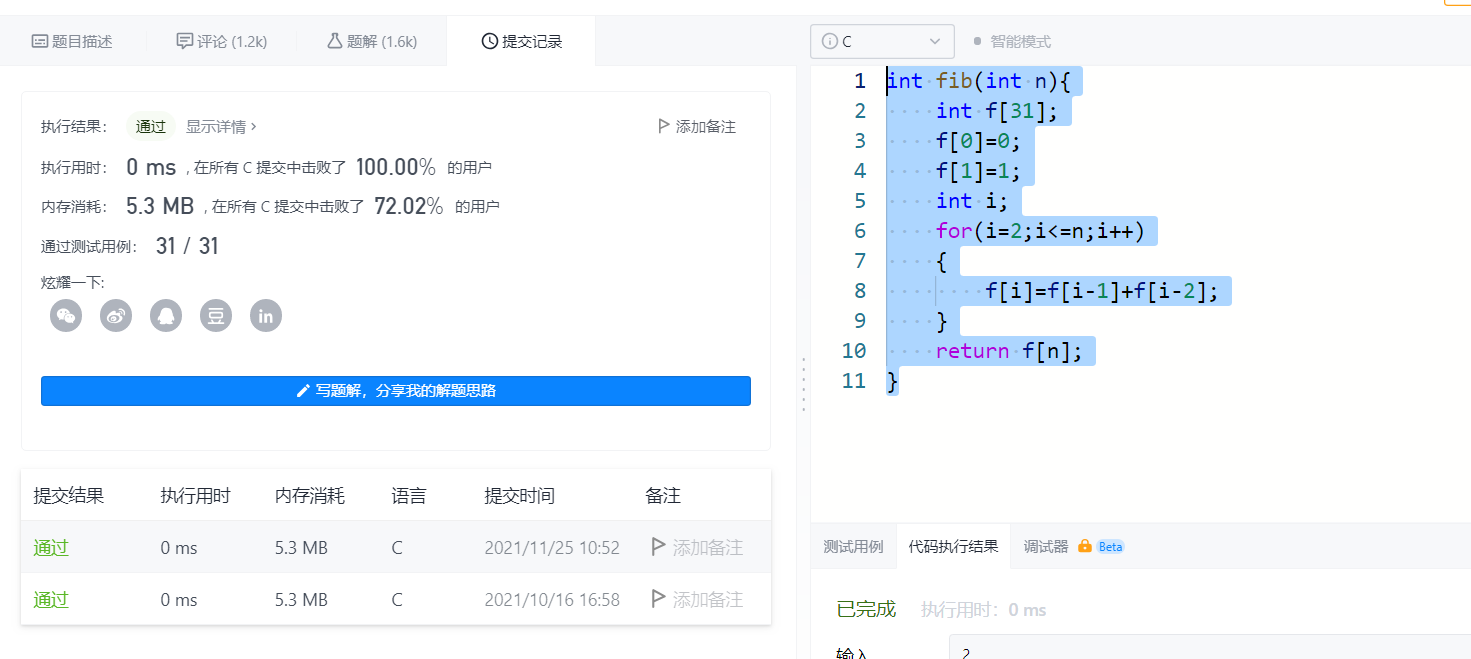Share result via QQ icon
This screenshot has height=659, width=1471.
(x=166, y=316)
